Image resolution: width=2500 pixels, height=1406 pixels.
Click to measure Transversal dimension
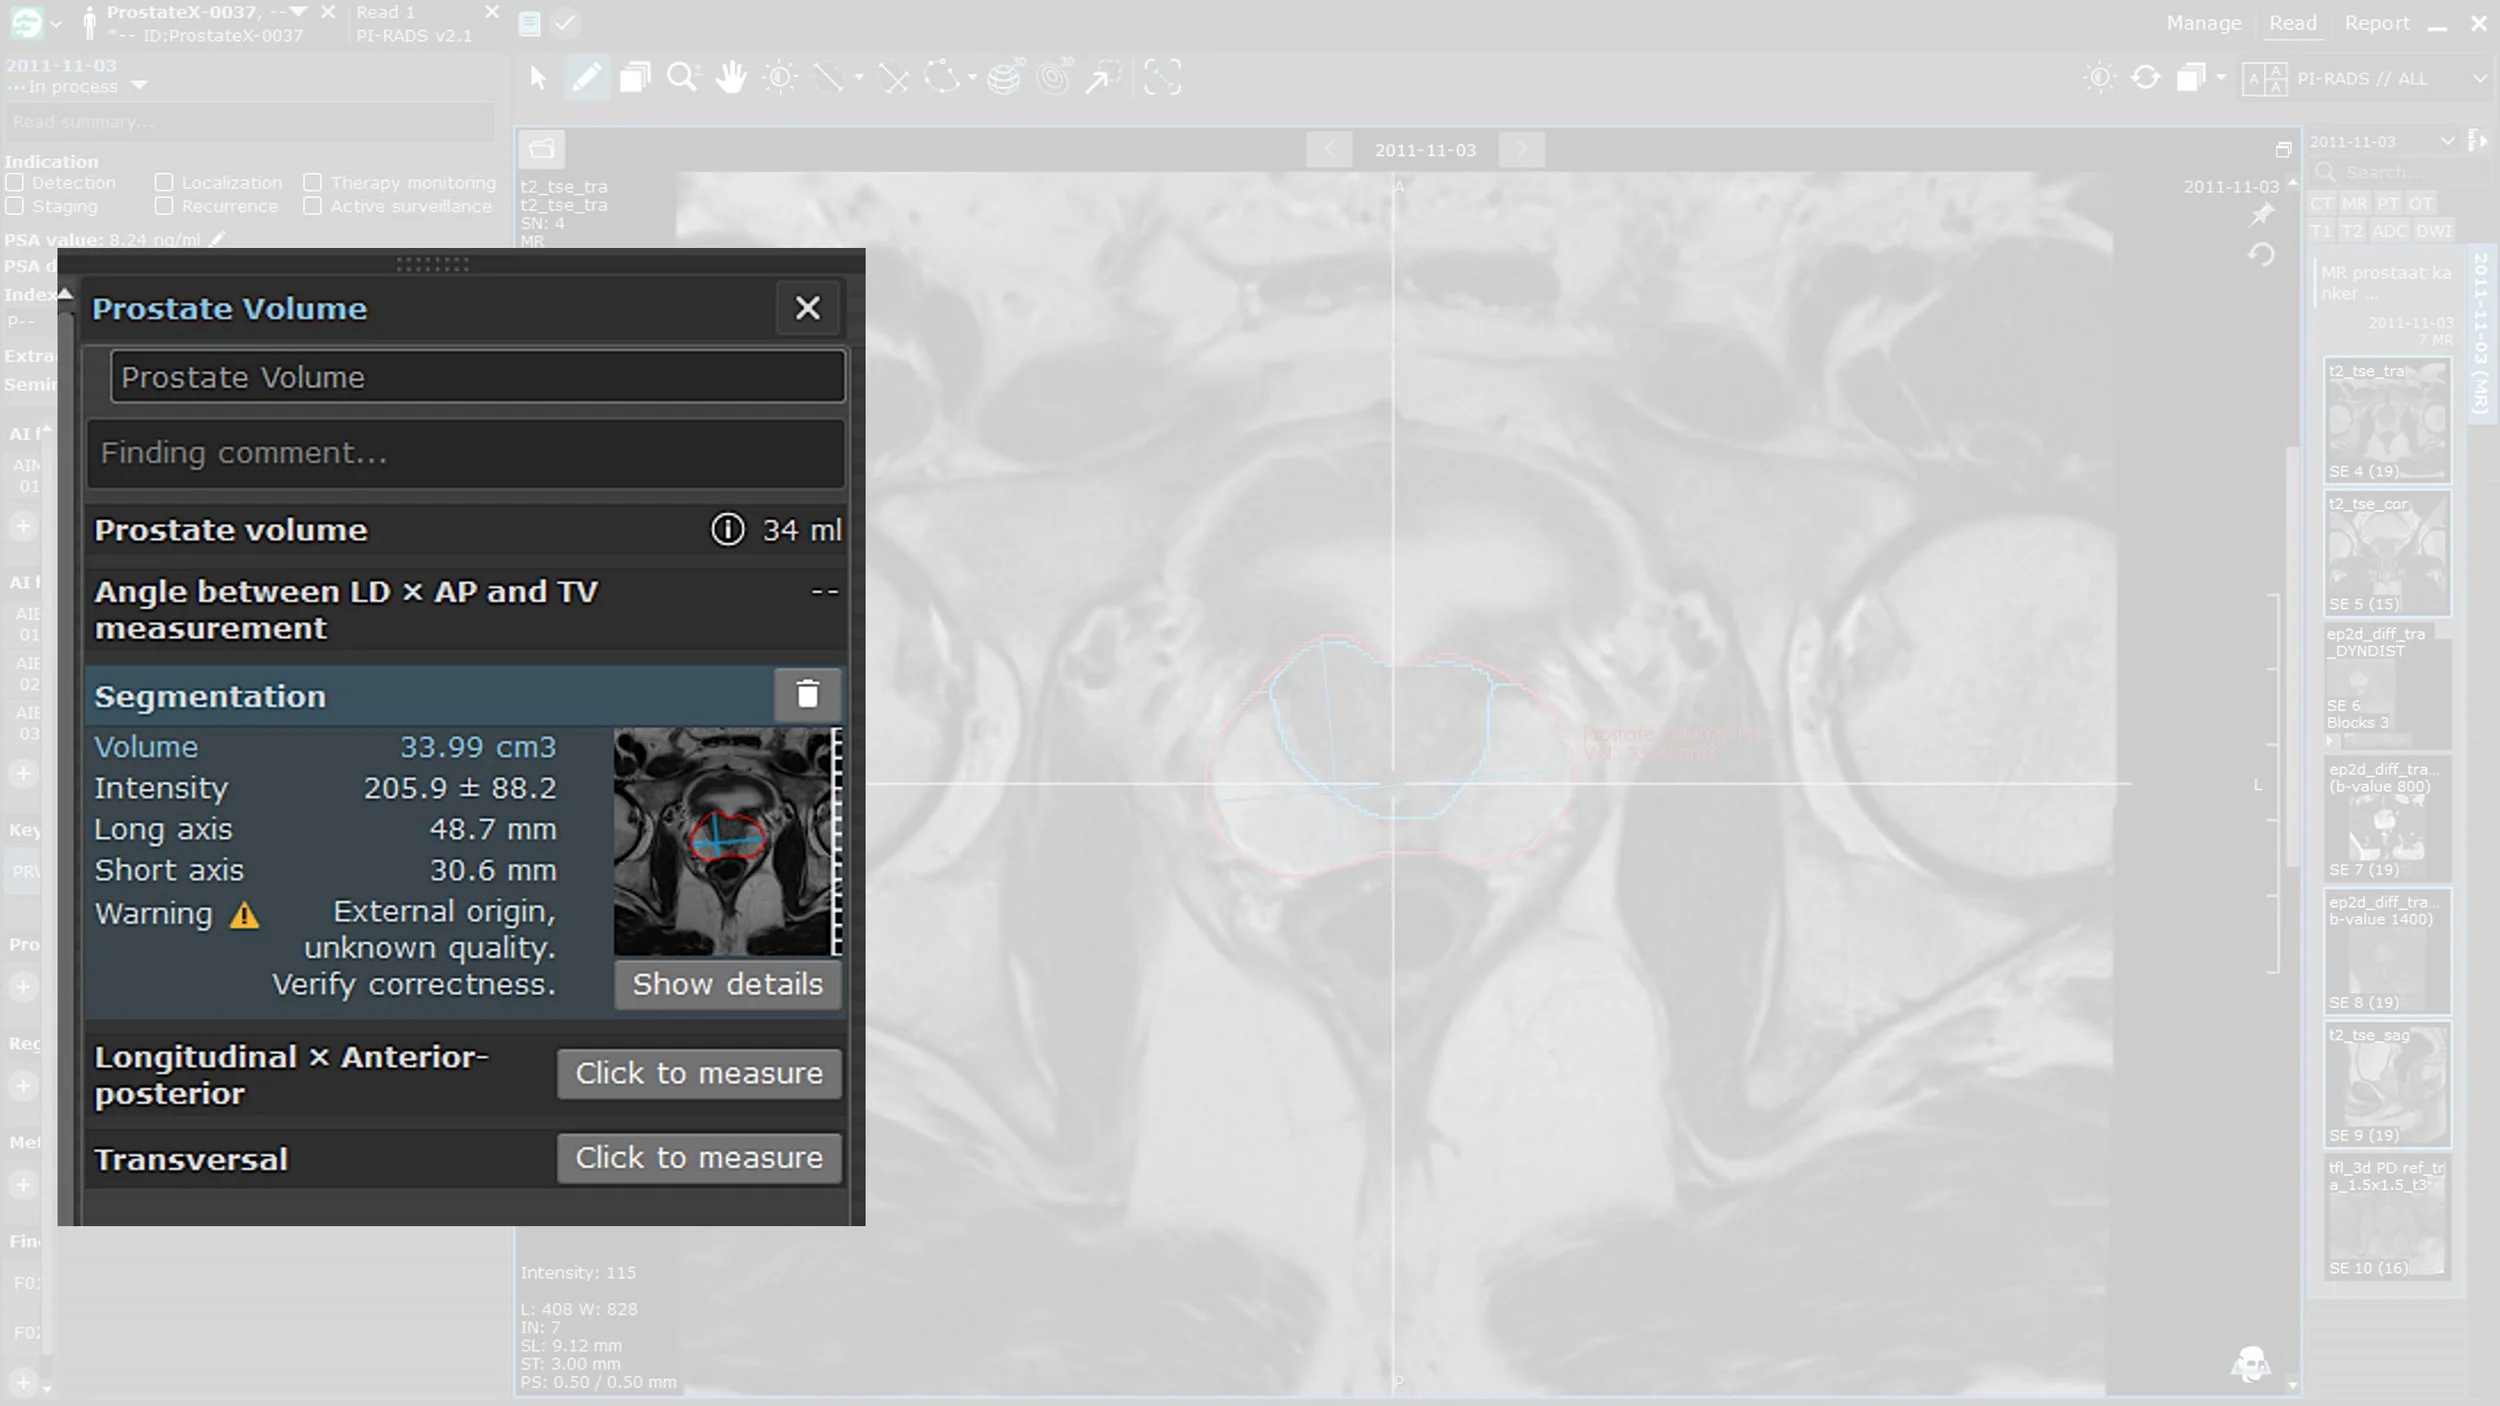tap(698, 1158)
